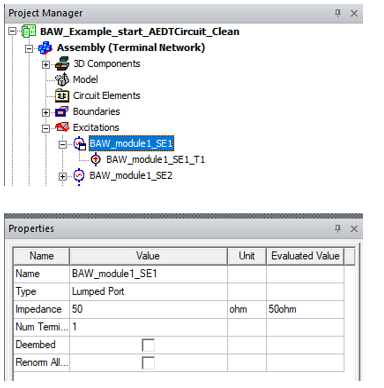384x388 pixels.
Task: Click the 50ohm evaluated value cell
Action: (305, 309)
